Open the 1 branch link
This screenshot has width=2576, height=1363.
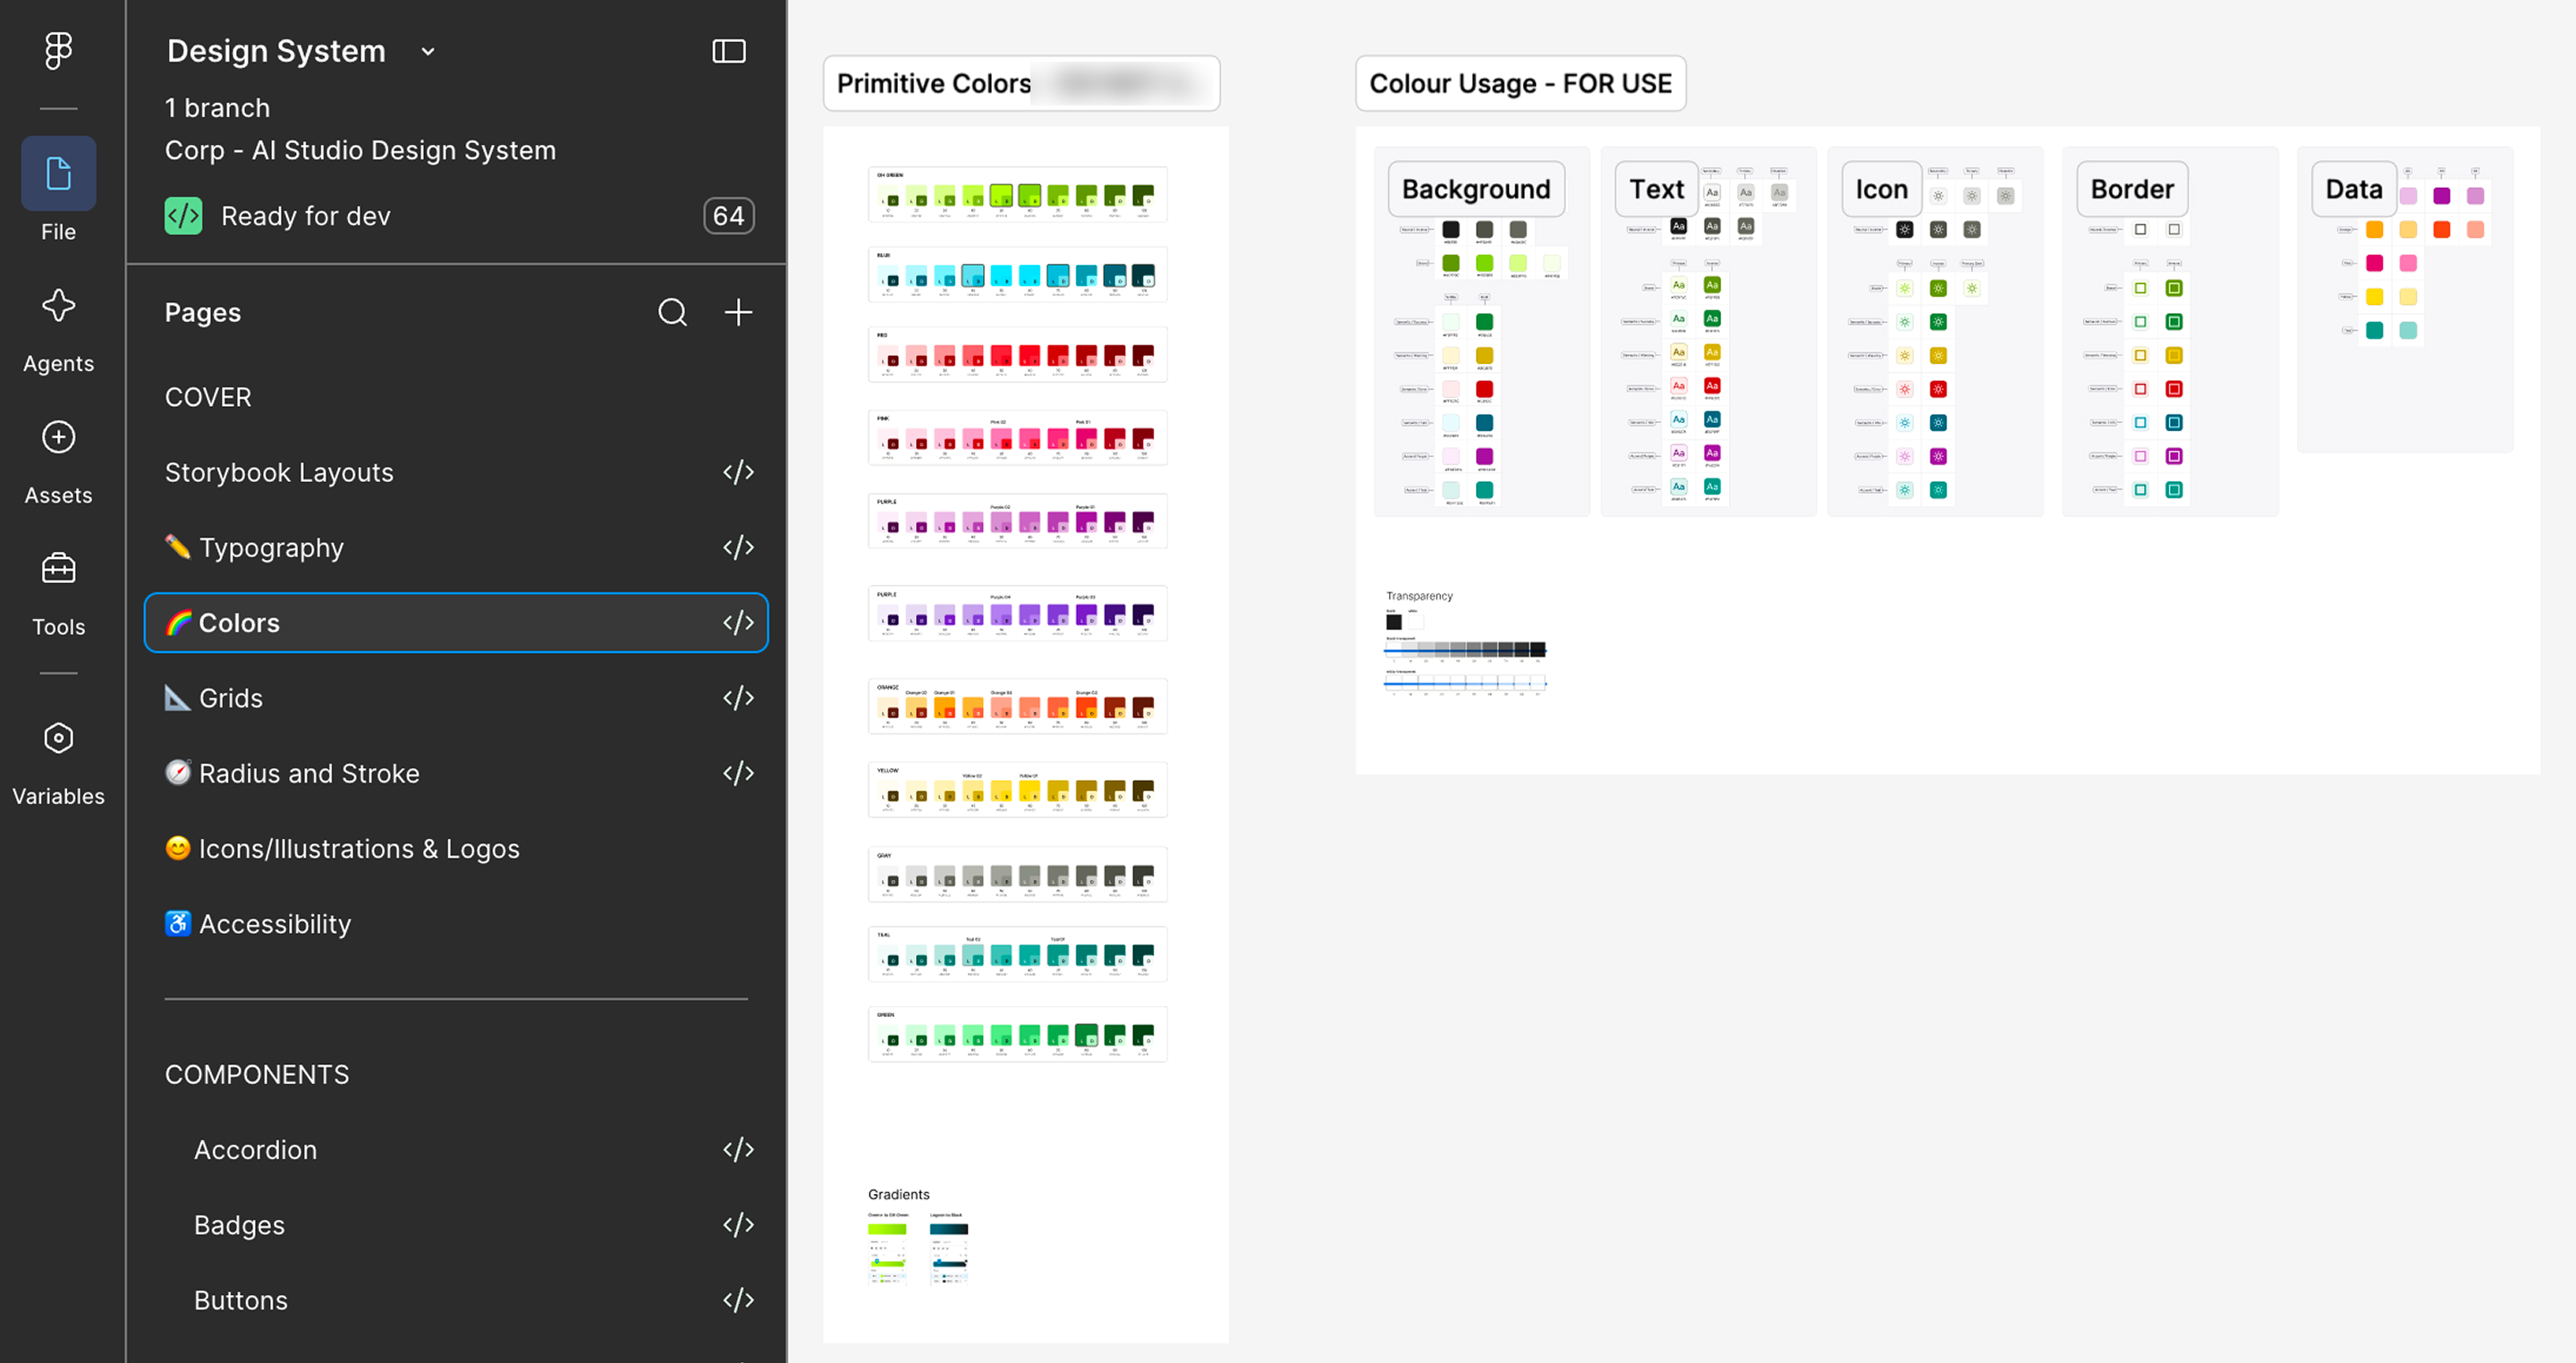pyautogui.click(x=217, y=108)
